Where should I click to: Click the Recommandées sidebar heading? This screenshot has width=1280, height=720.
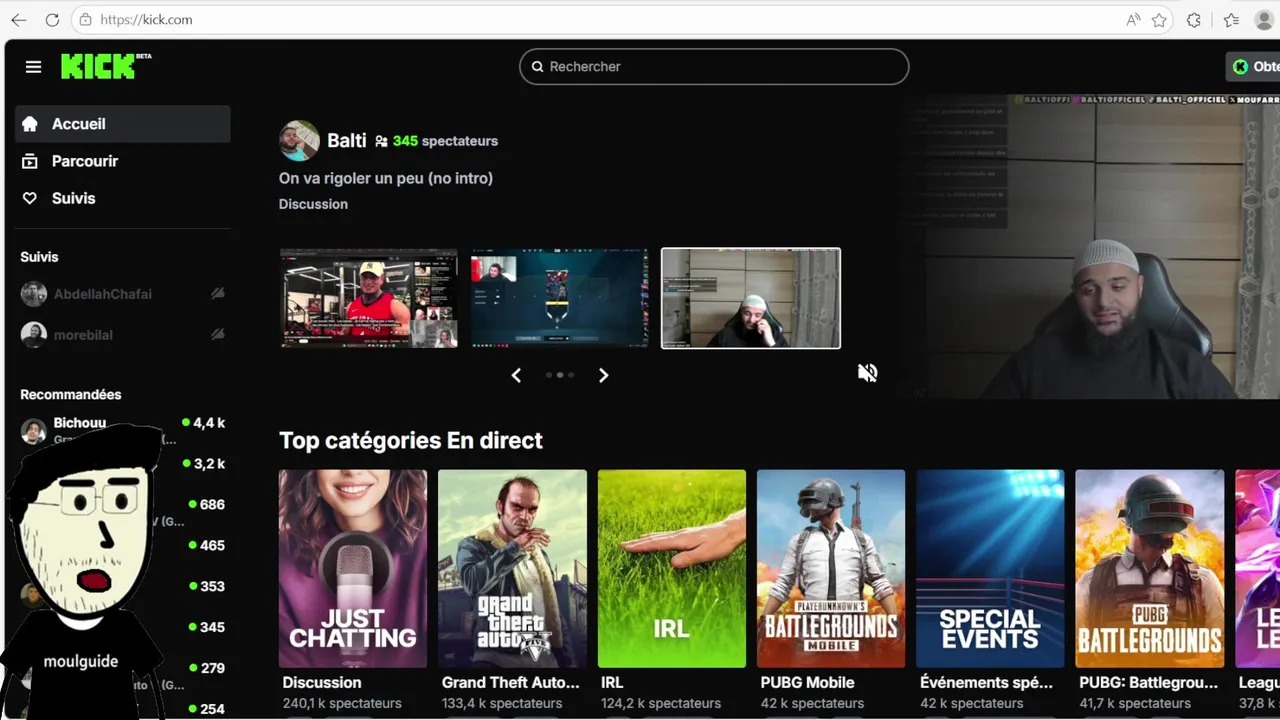click(71, 394)
